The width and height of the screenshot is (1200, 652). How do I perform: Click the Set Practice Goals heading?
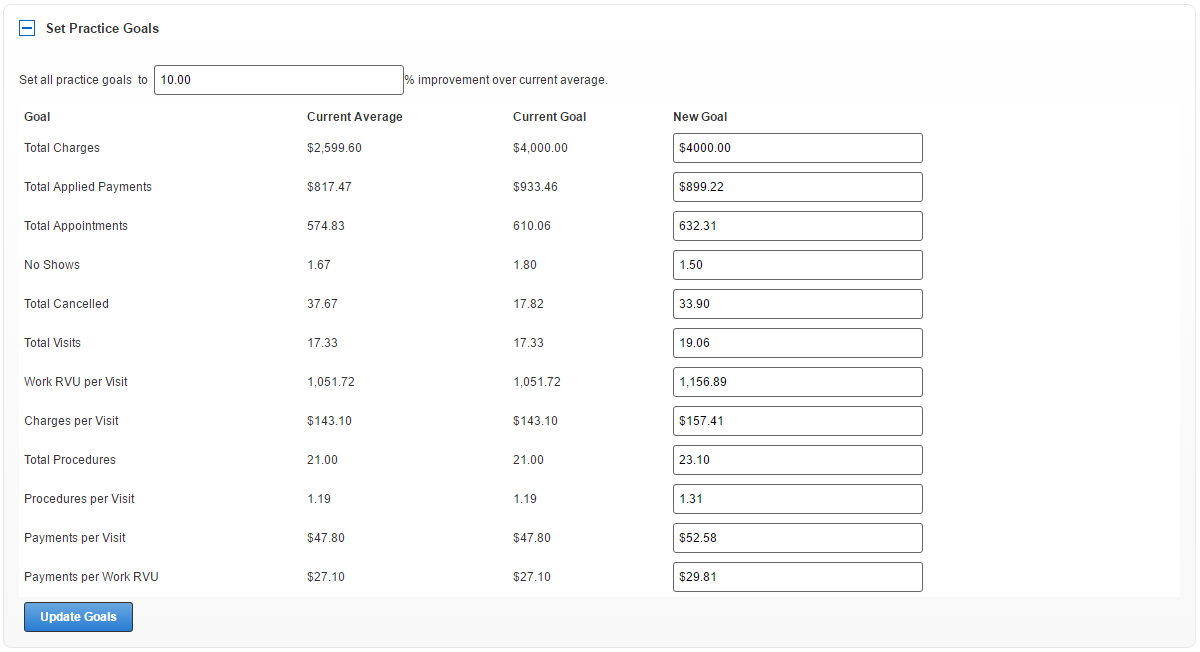[x=102, y=29]
